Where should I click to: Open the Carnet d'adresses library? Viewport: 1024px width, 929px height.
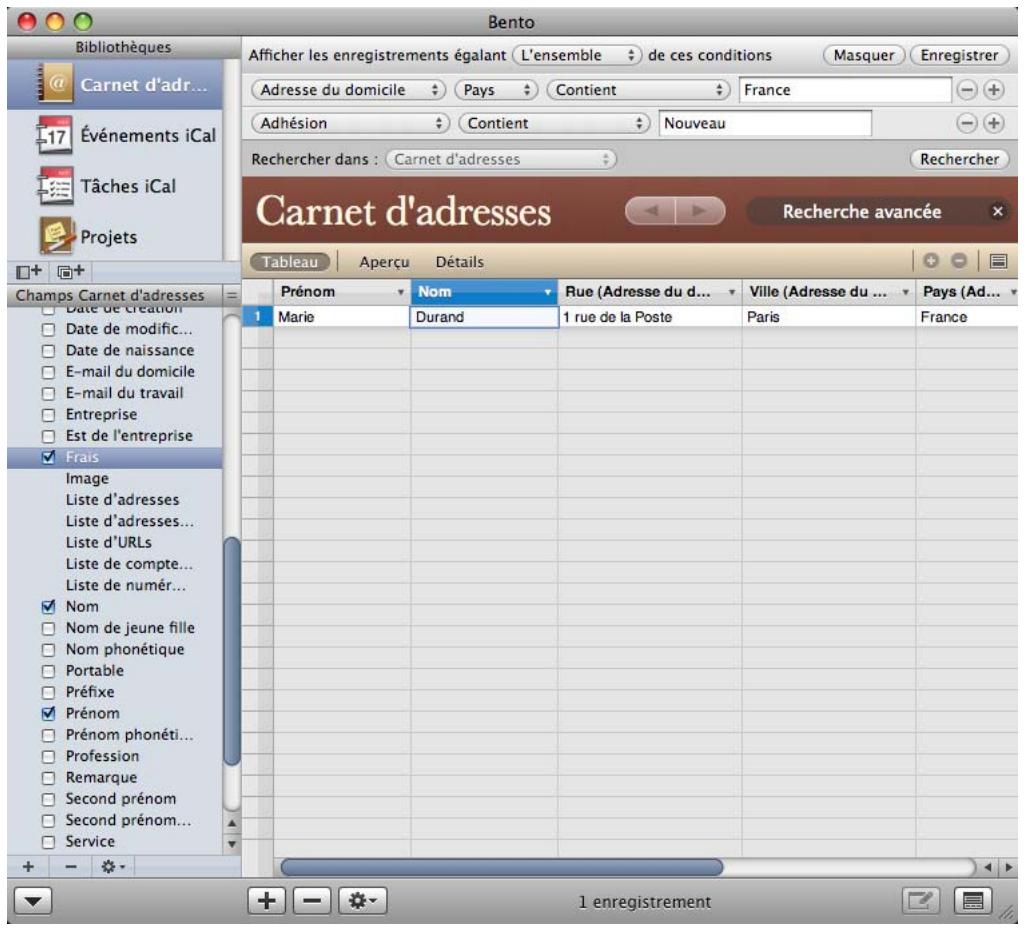pyautogui.click(x=115, y=85)
